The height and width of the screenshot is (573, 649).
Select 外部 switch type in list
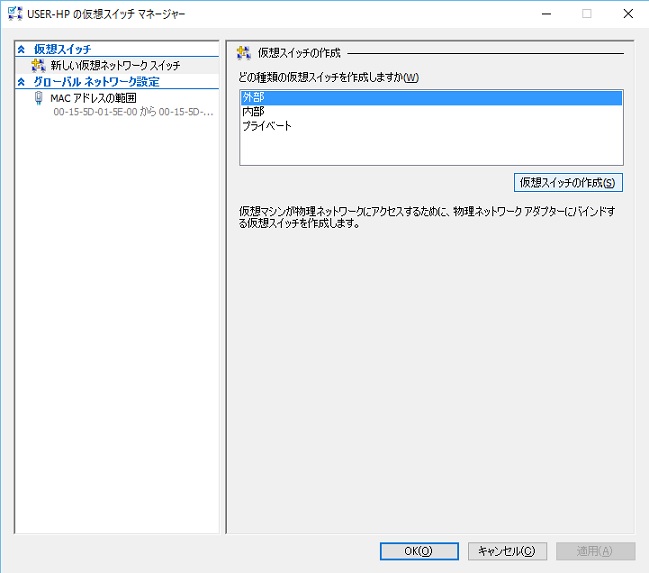point(431,98)
